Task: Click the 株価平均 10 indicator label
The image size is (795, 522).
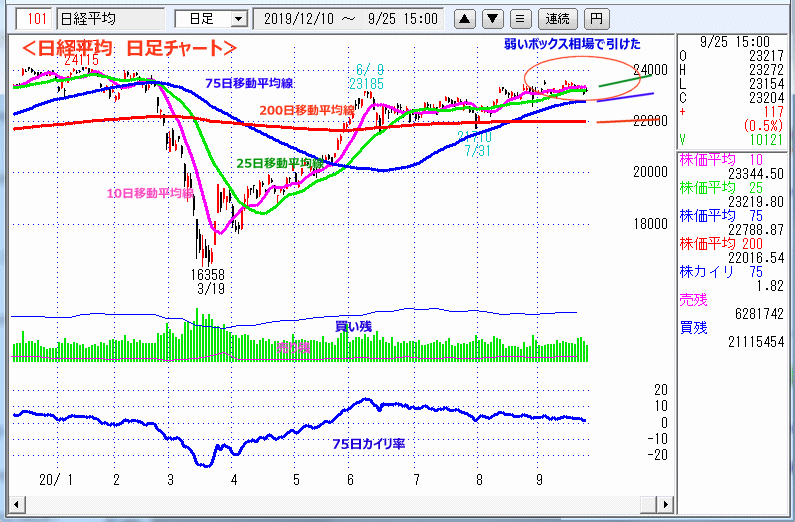Action: click(x=720, y=160)
